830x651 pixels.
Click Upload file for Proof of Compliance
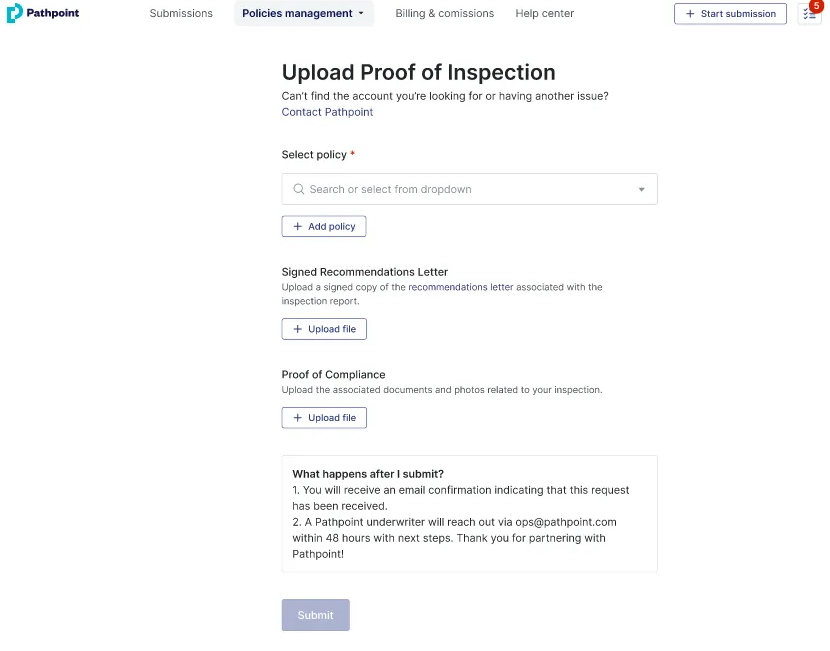325,418
